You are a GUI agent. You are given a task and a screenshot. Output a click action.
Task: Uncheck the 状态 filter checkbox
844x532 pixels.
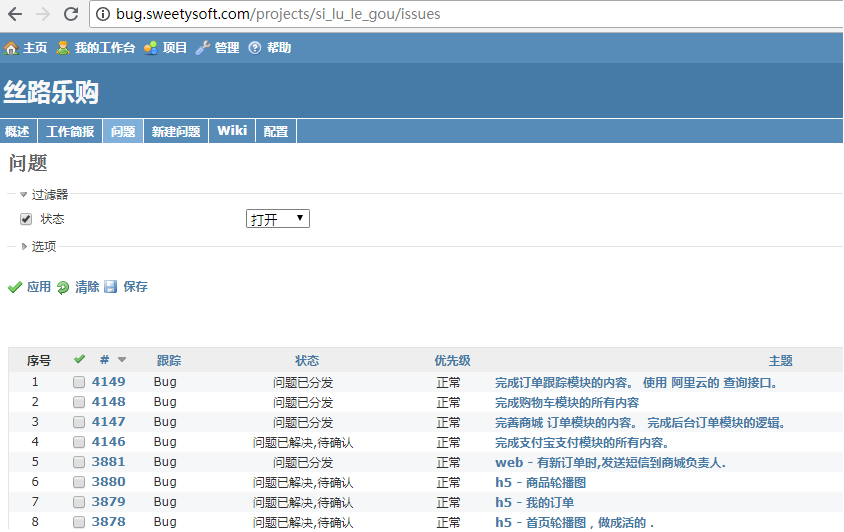27,219
